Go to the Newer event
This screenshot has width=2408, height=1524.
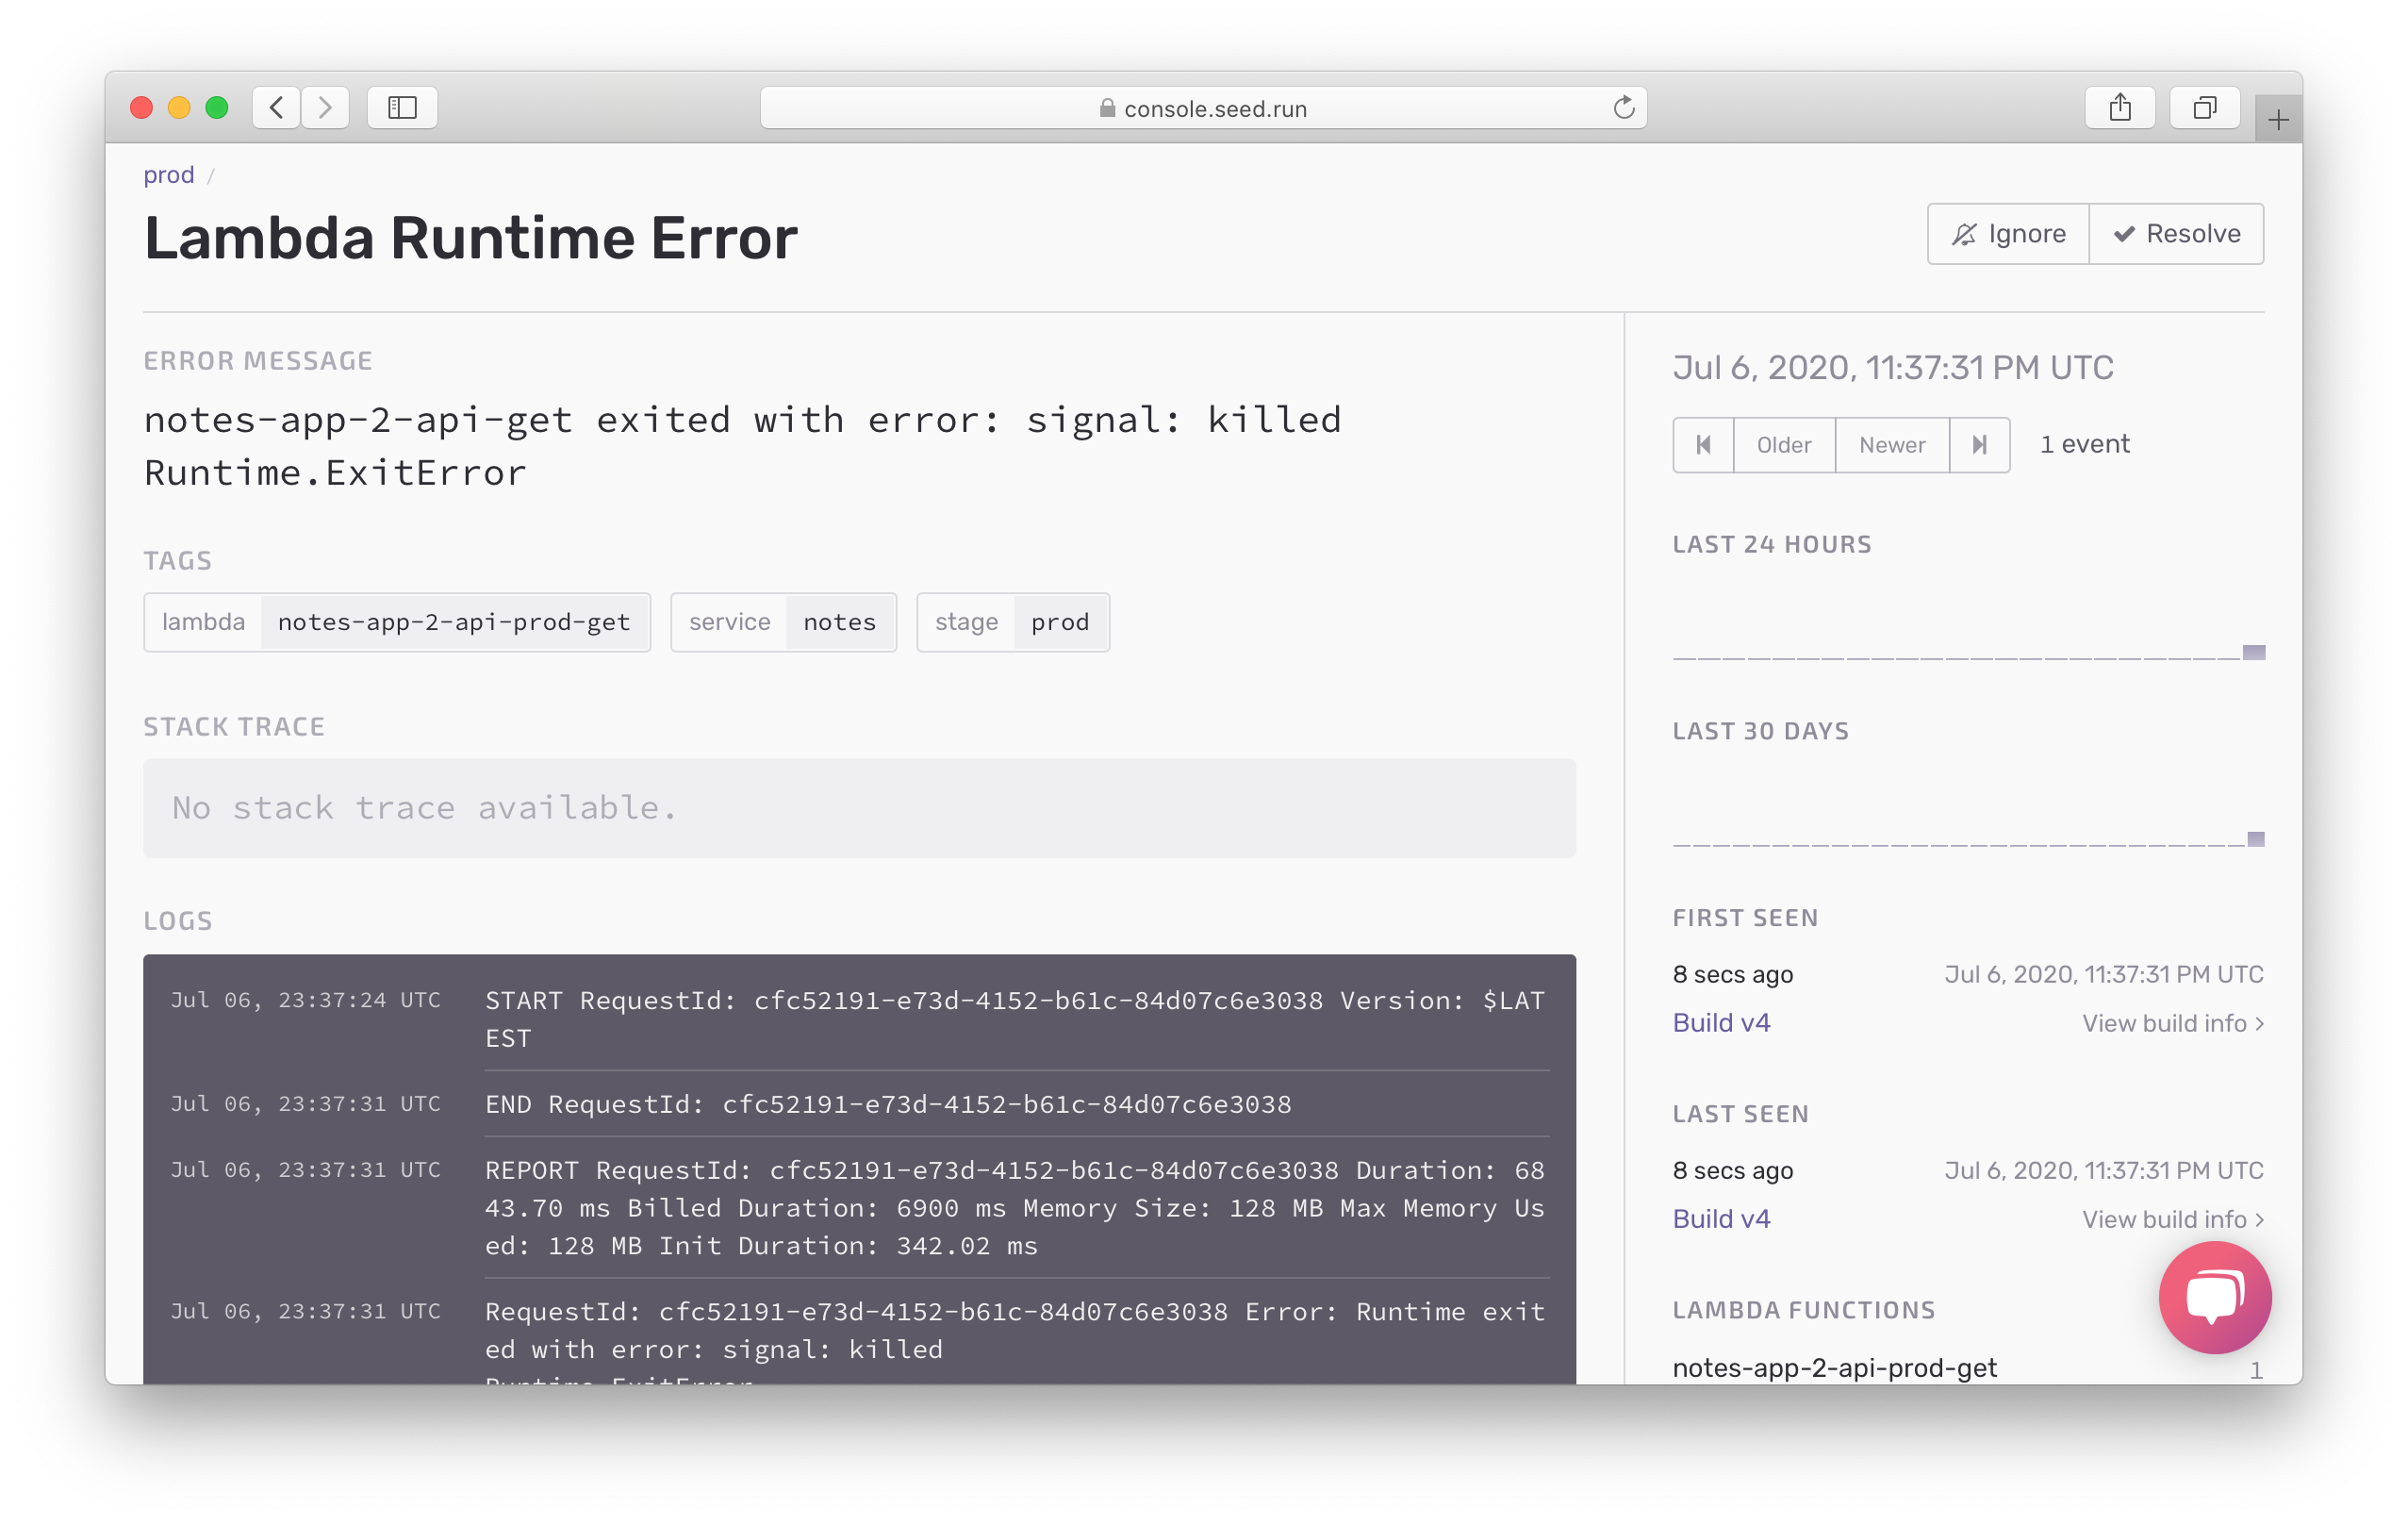(1892, 445)
